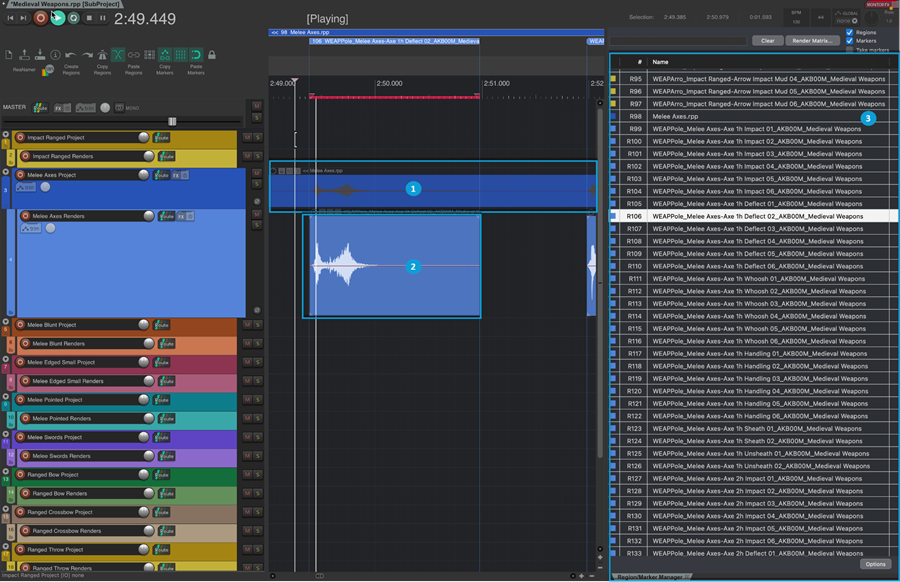Click the Render Matrix button
Image resolution: width=900 pixels, height=582 pixels.
pyautogui.click(x=812, y=41)
